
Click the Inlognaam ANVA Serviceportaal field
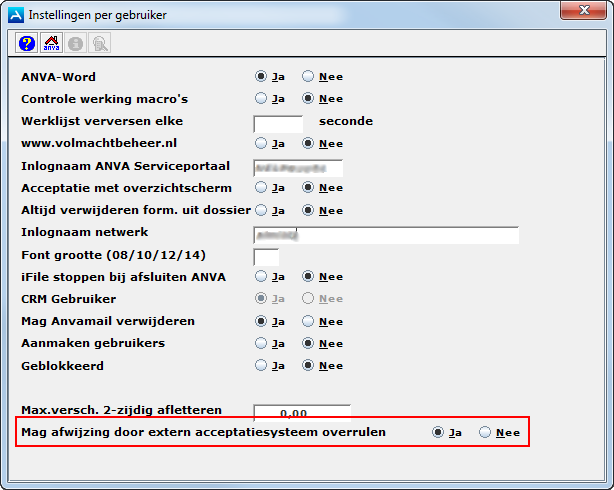point(298,166)
